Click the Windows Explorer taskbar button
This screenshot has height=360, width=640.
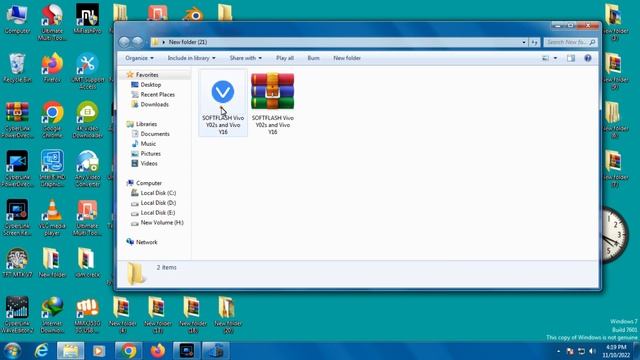70,351
